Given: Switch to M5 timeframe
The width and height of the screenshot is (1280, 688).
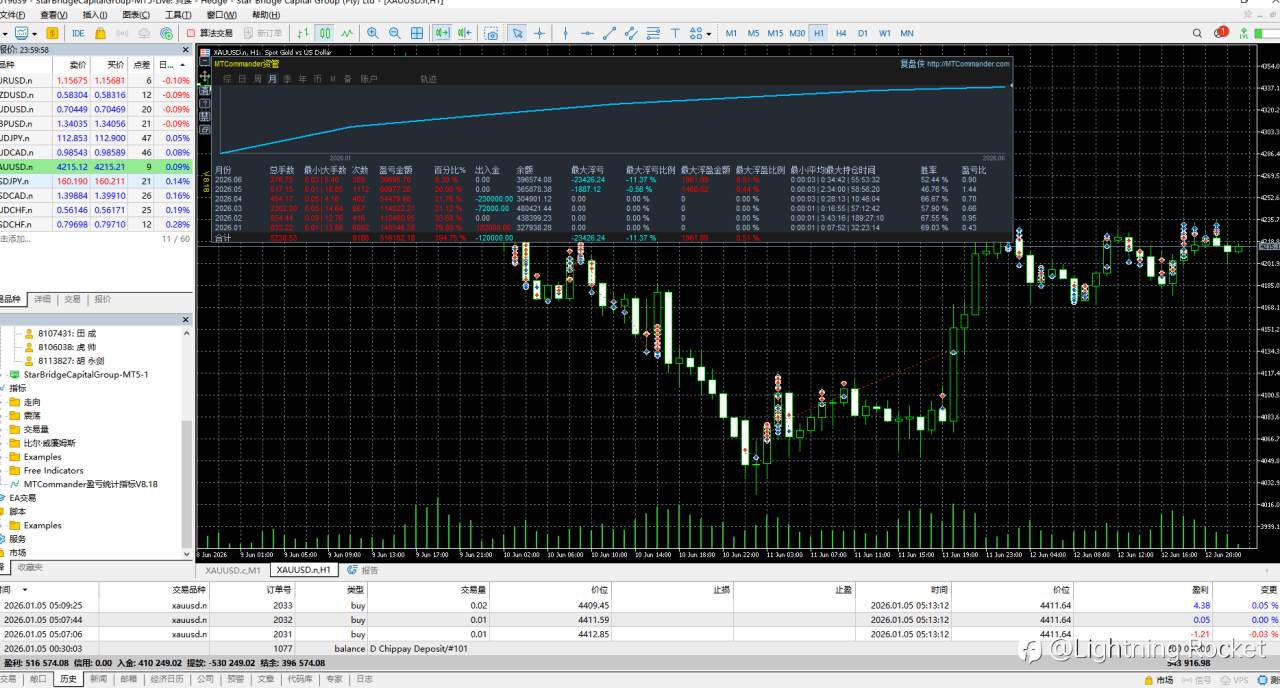Looking at the screenshot, I should click(x=753, y=33).
